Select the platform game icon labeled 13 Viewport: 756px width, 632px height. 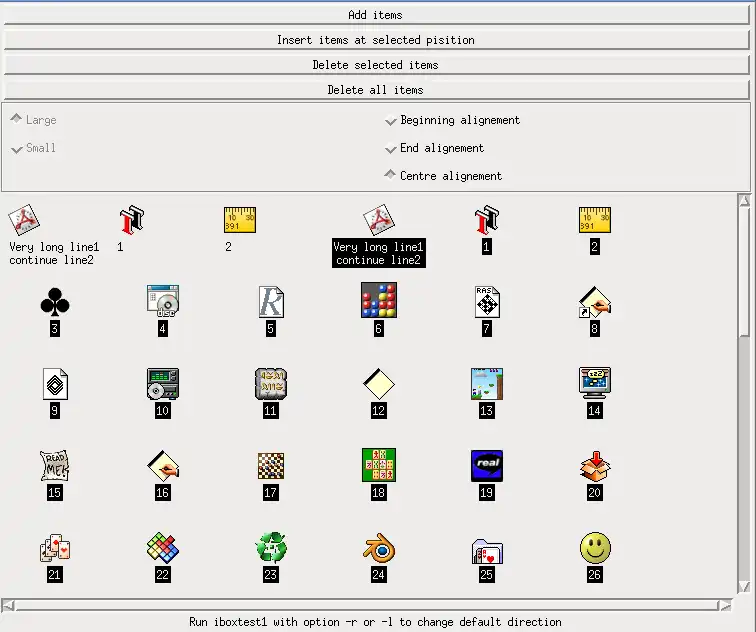pos(486,384)
